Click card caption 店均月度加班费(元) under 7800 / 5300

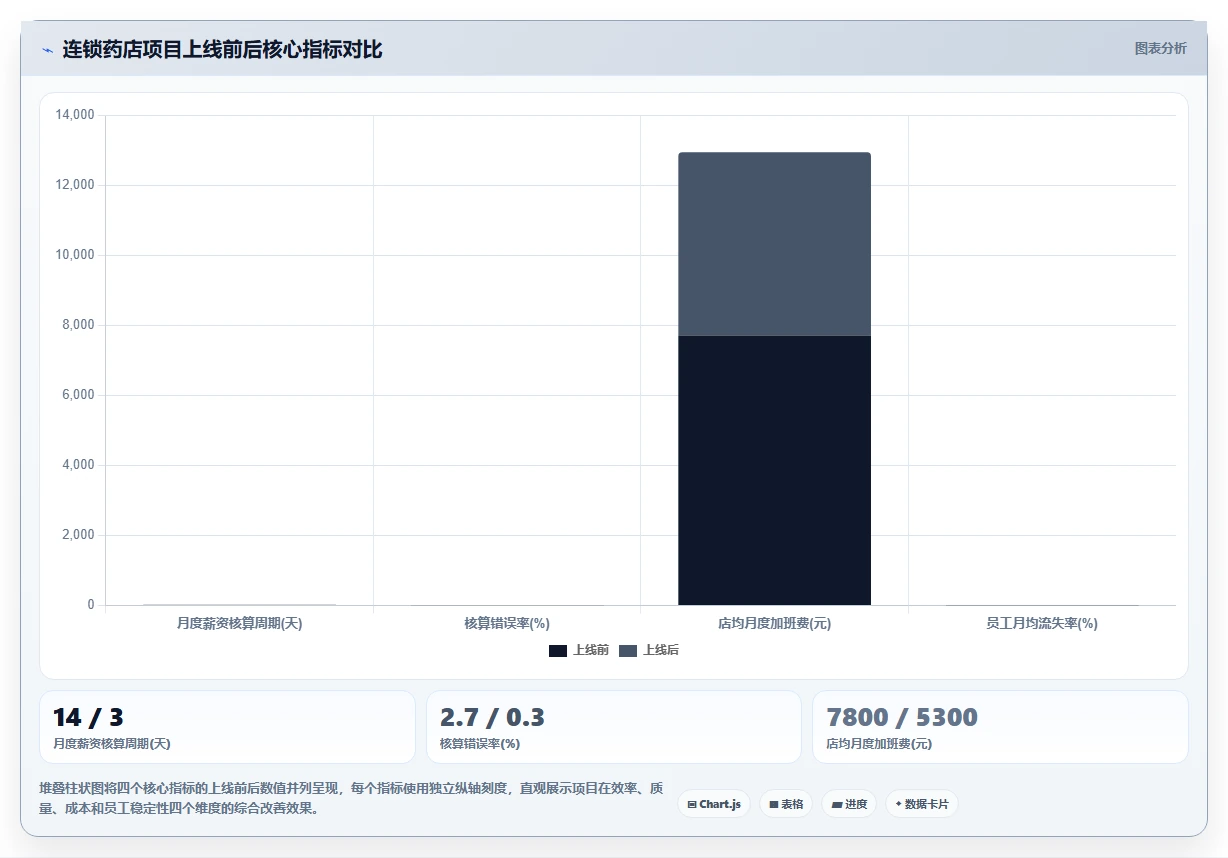tap(879, 744)
